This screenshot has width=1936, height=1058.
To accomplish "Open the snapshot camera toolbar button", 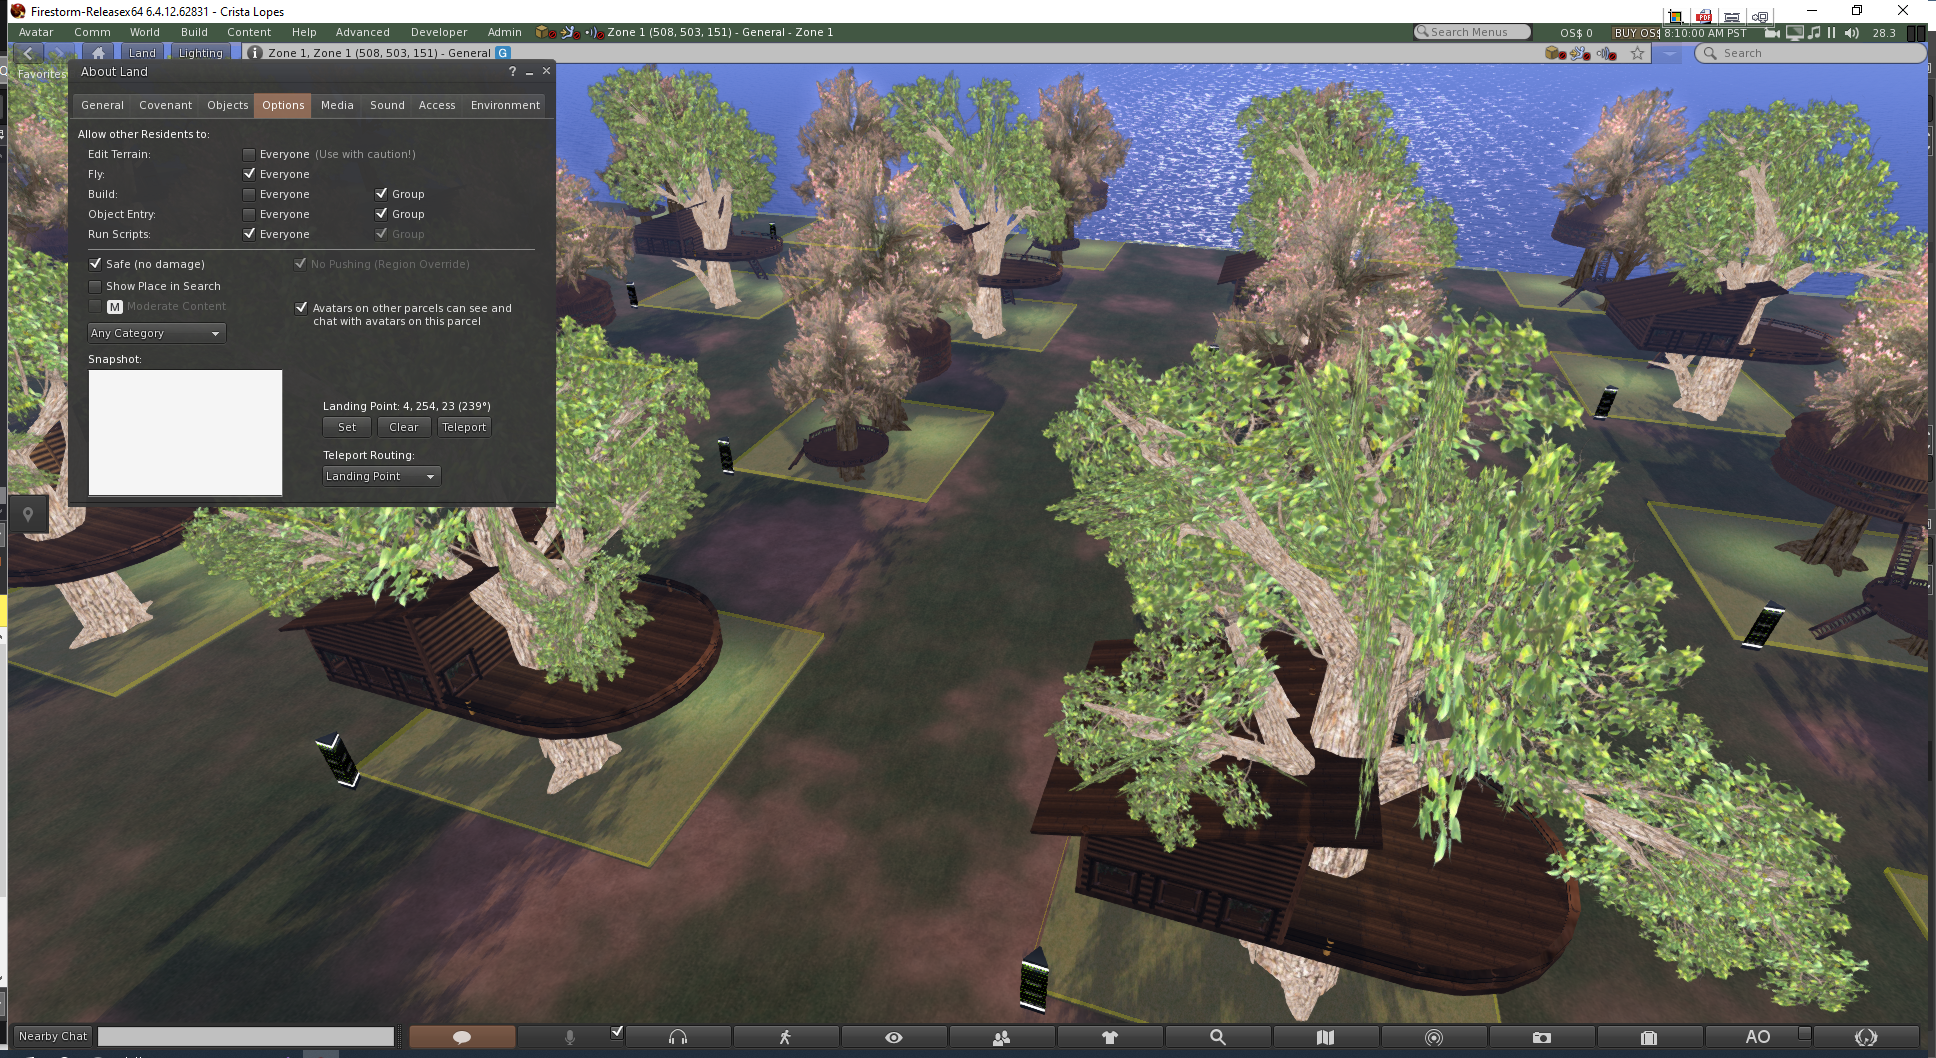I will point(1542,1037).
